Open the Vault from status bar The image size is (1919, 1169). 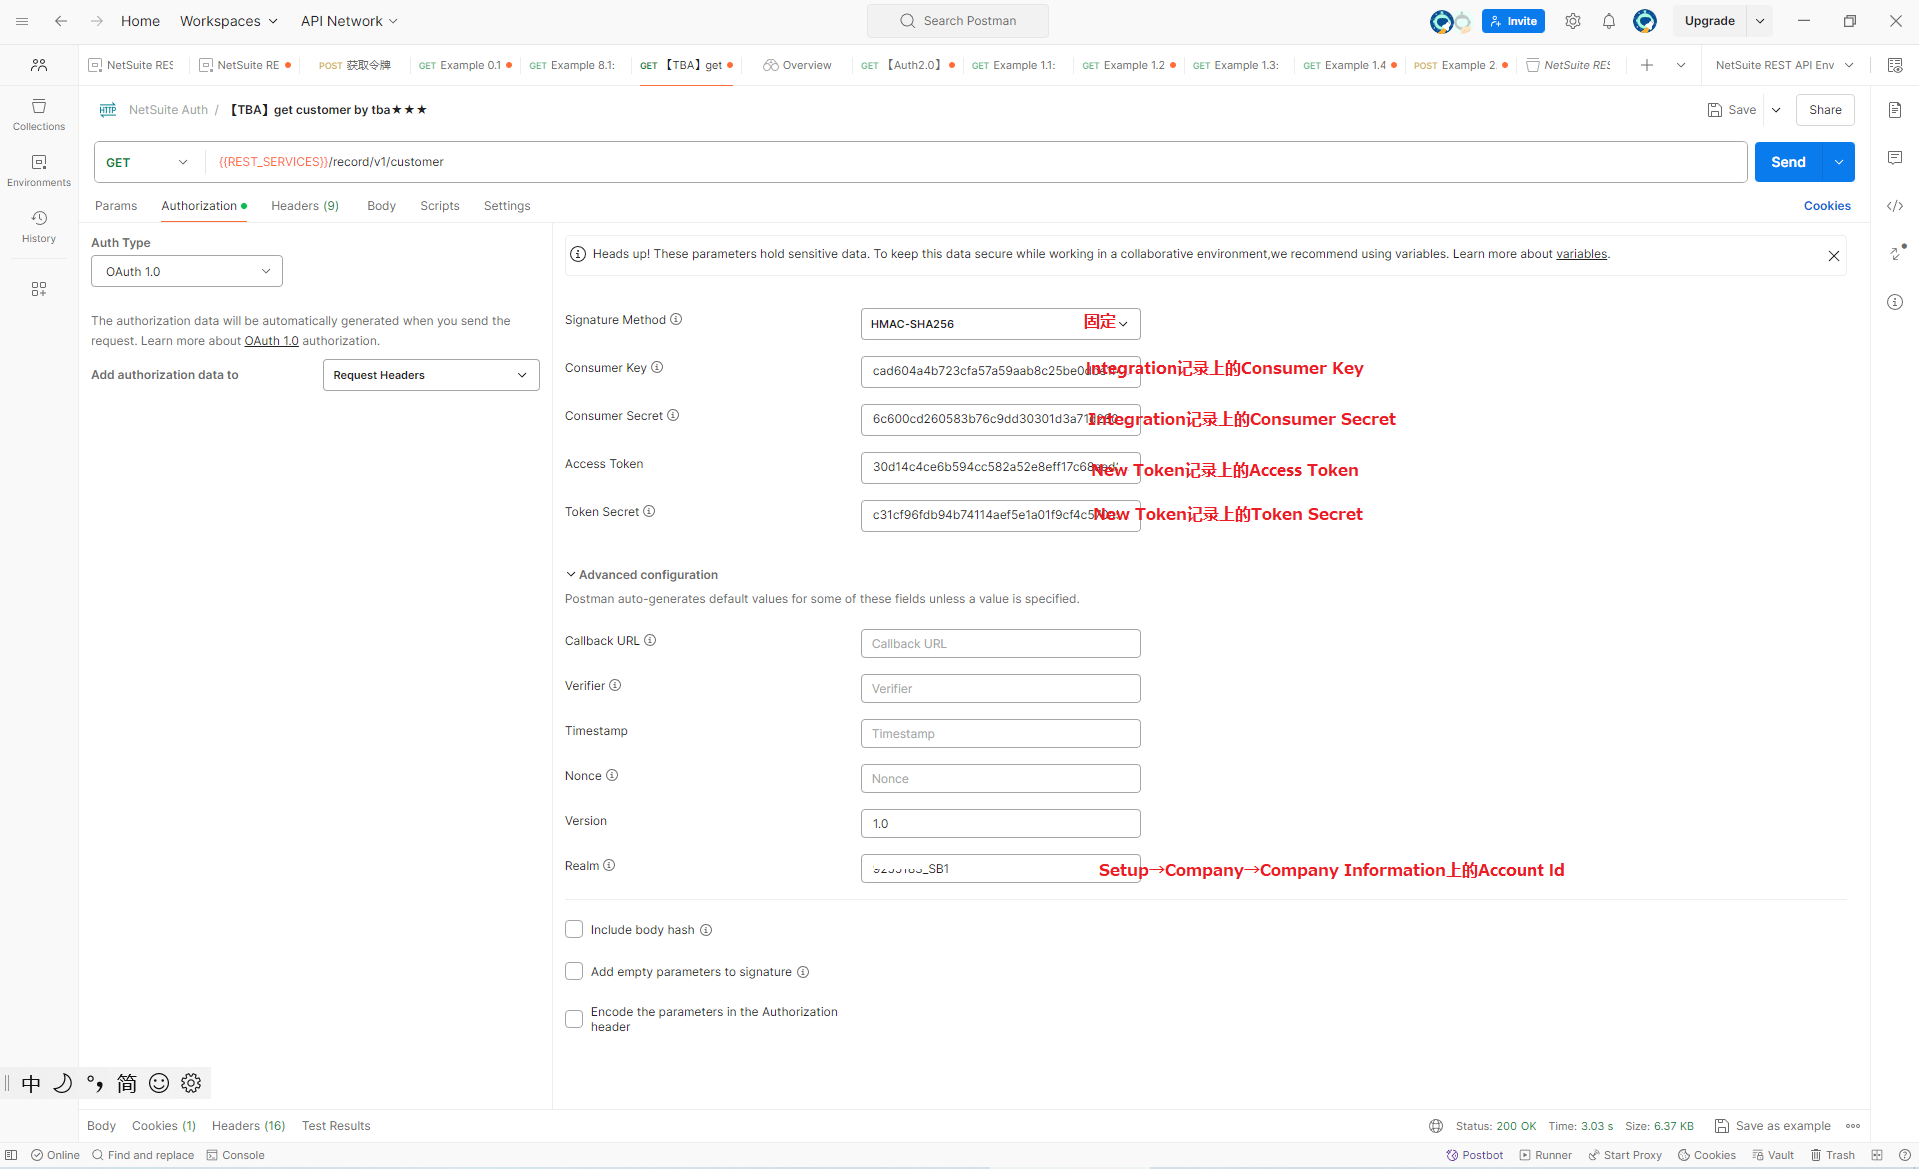[x=1773, y=1155]
